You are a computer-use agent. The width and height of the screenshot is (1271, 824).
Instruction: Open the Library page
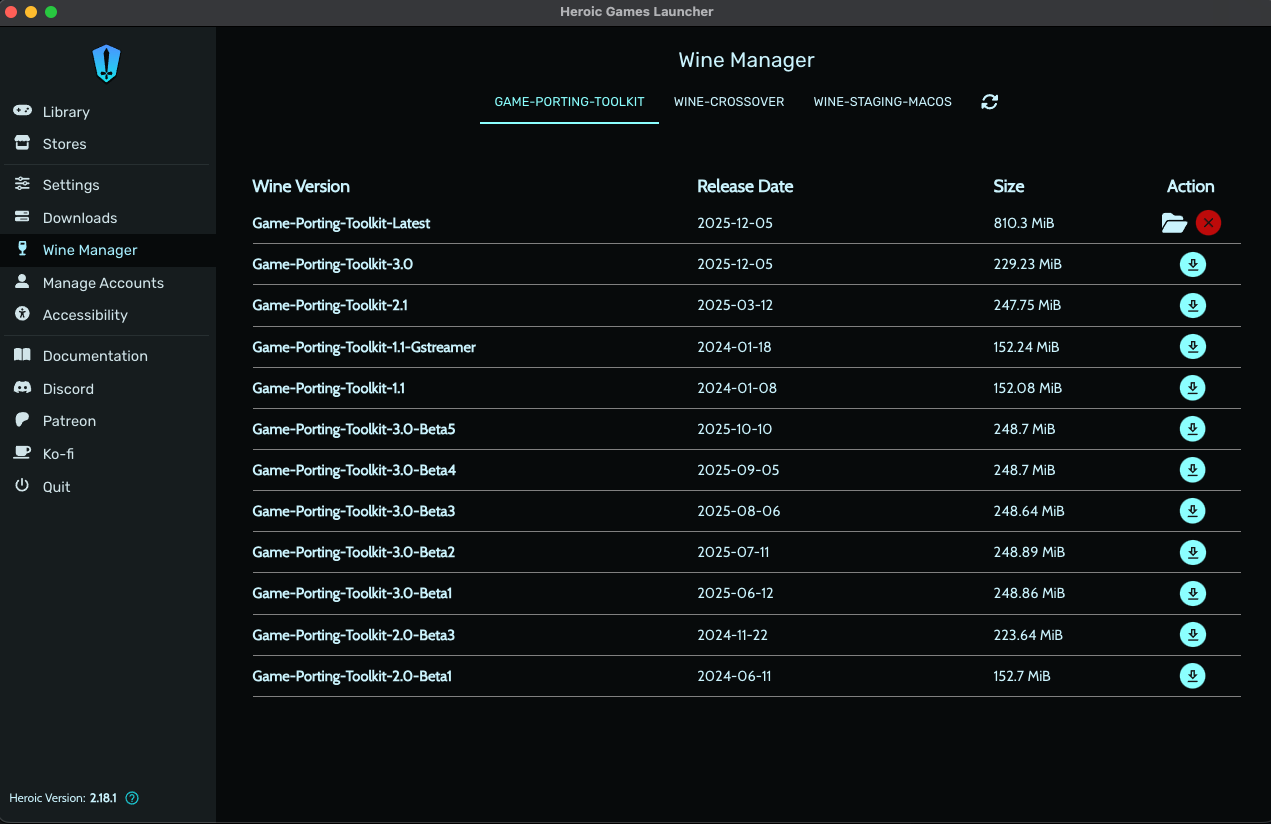point(108,111)
